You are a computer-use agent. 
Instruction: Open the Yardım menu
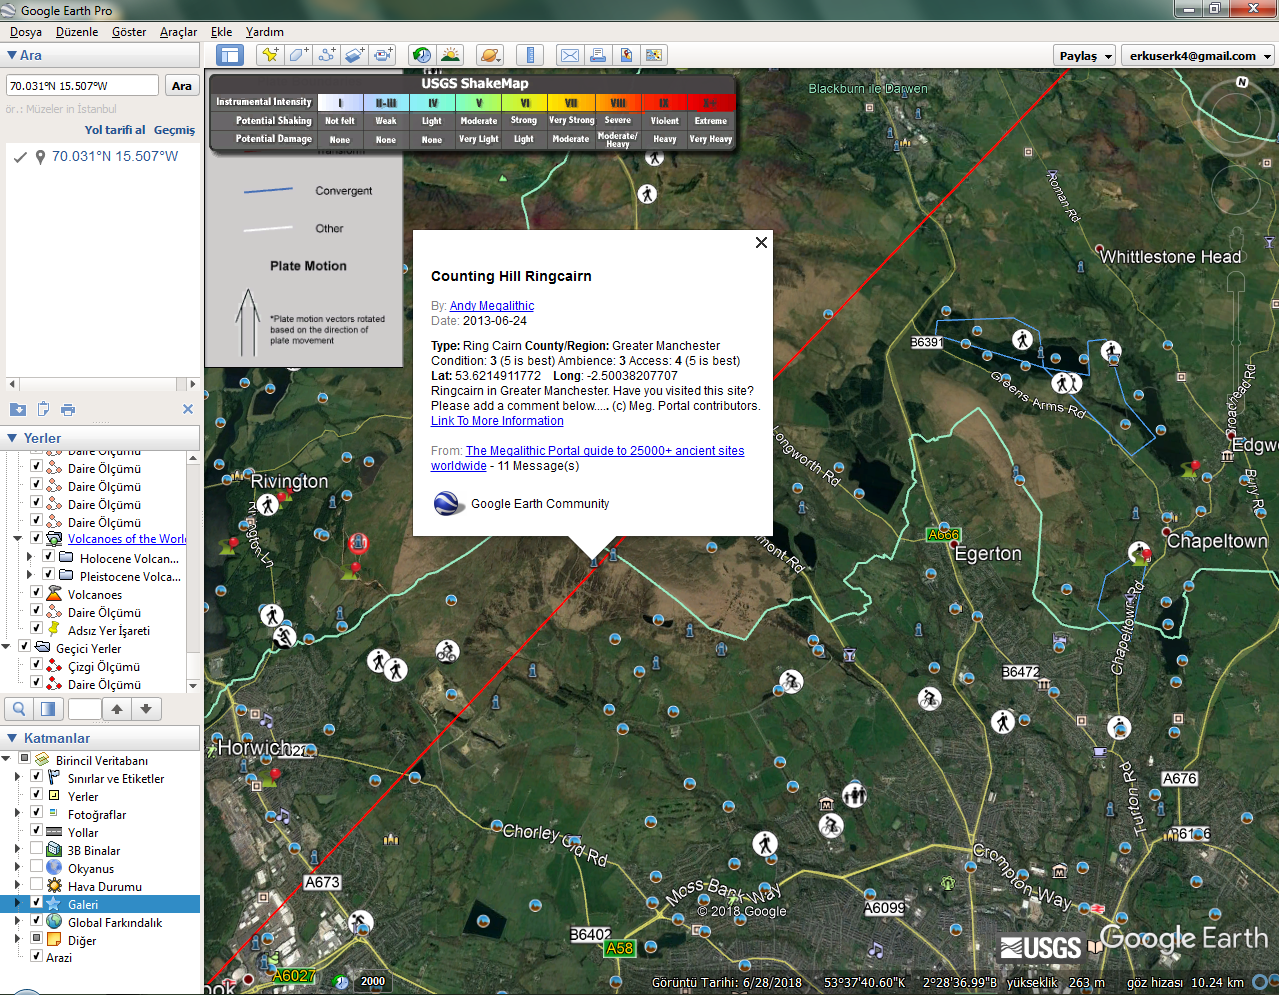(x=264, y=32)
